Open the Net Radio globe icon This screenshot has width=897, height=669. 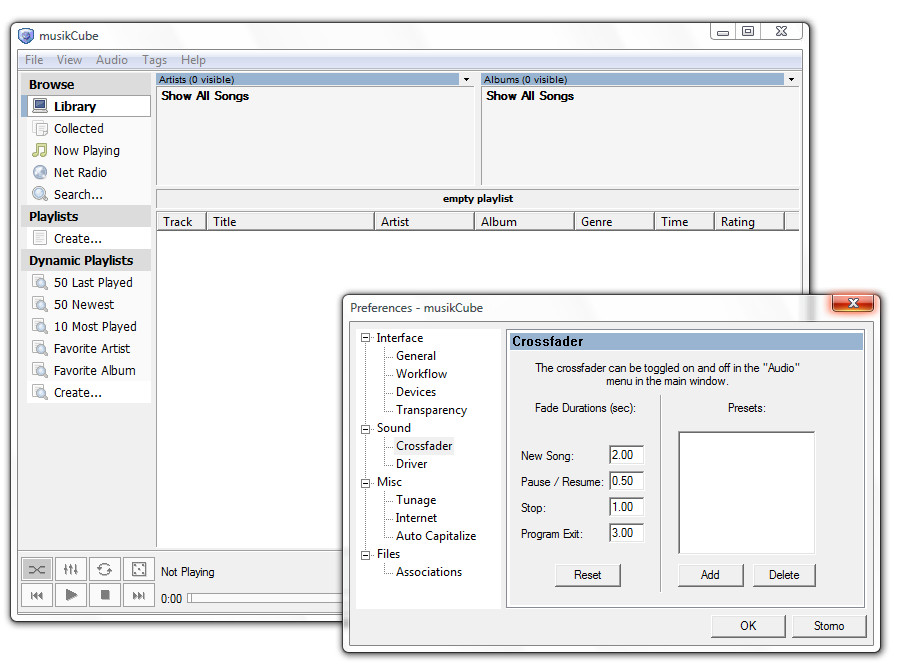tap(40, 172)
